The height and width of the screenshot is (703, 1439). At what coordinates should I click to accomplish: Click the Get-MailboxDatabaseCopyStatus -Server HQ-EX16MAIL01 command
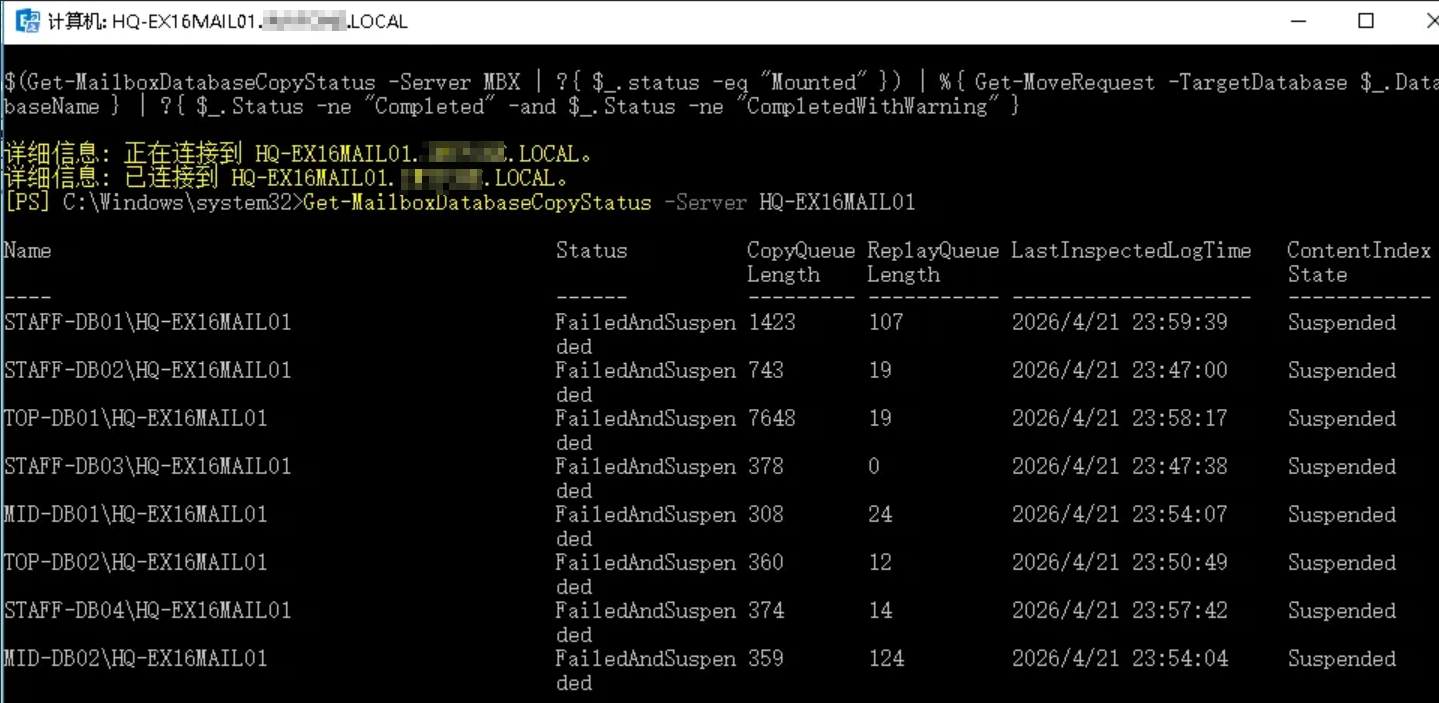609,203
